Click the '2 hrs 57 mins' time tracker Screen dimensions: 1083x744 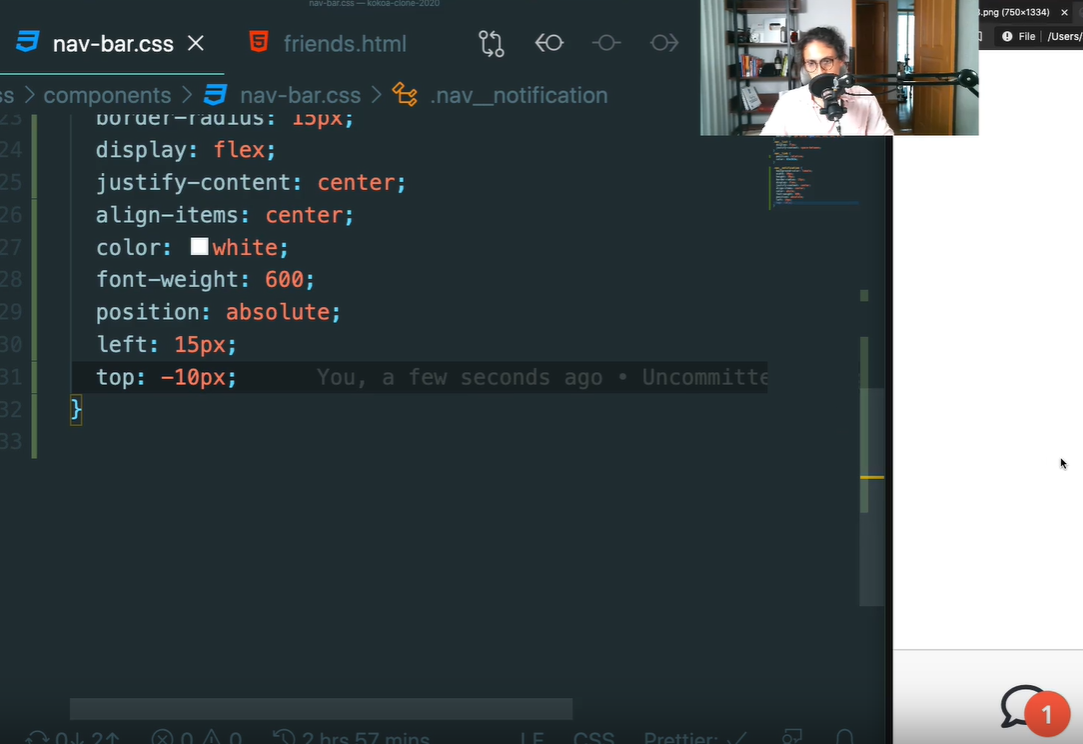(x=351, y=738)
